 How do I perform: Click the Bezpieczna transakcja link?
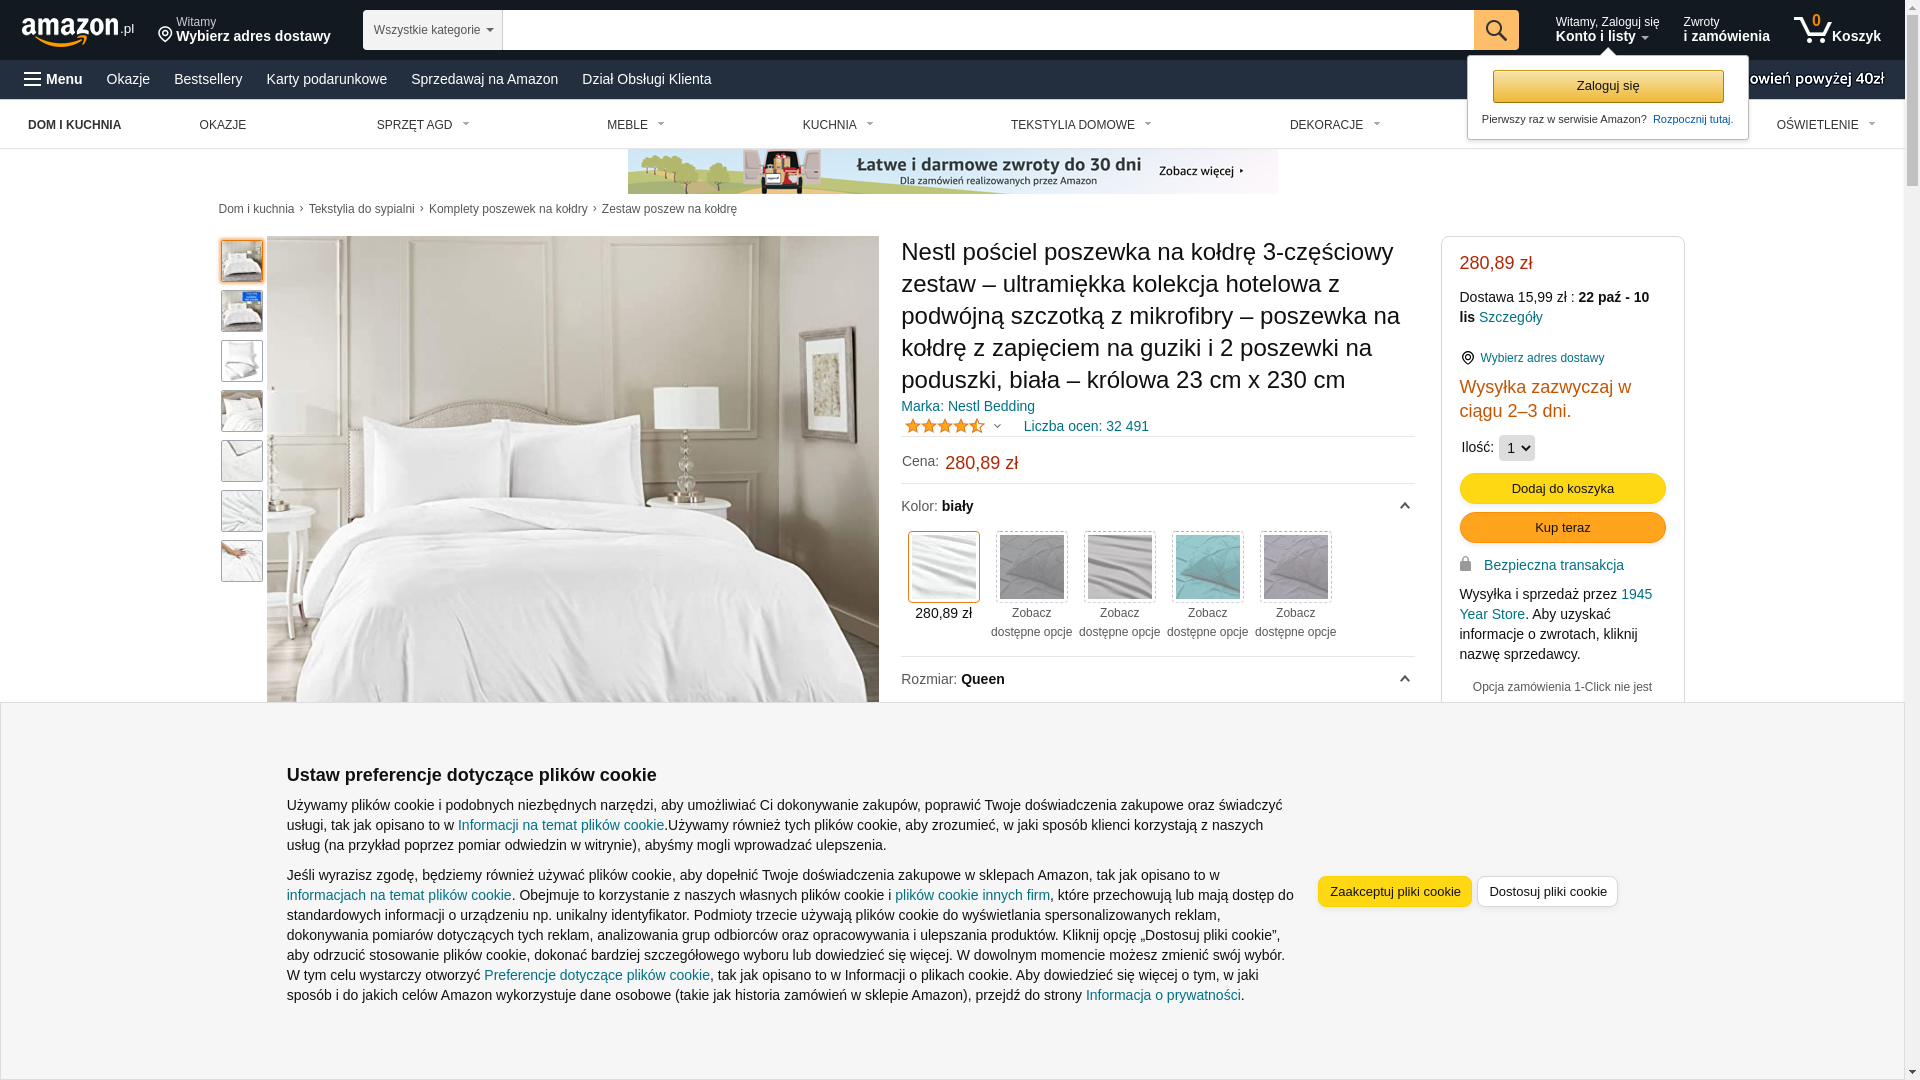click(x=1553, y=565)
